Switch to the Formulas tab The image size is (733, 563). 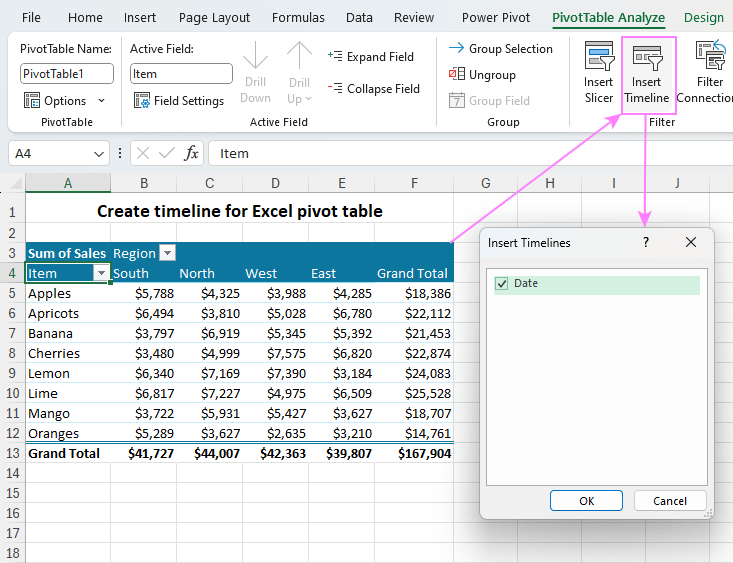[298, 18]
